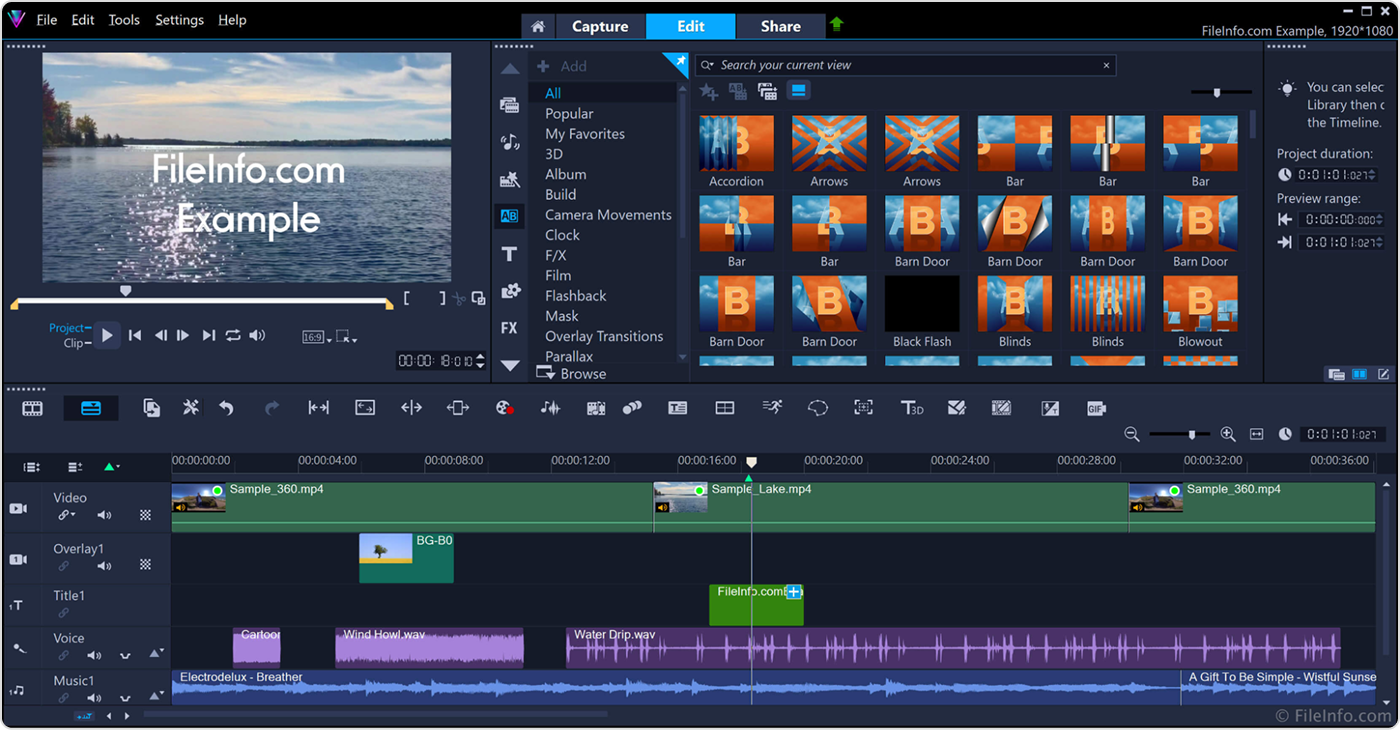This screenshot has height=730, width=1400.
Task: Redo the last undone action
Action: (x=271, y=408)
